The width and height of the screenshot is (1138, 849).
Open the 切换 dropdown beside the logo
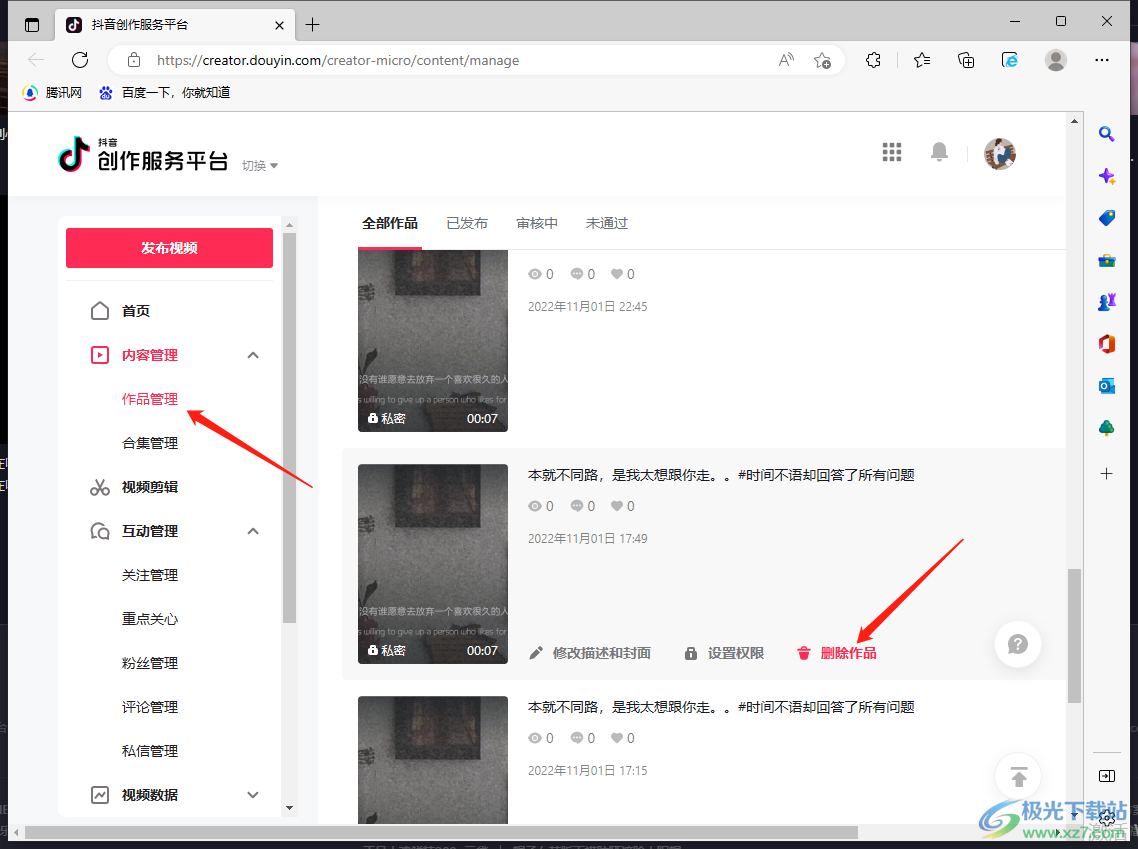tap(260, 166)
